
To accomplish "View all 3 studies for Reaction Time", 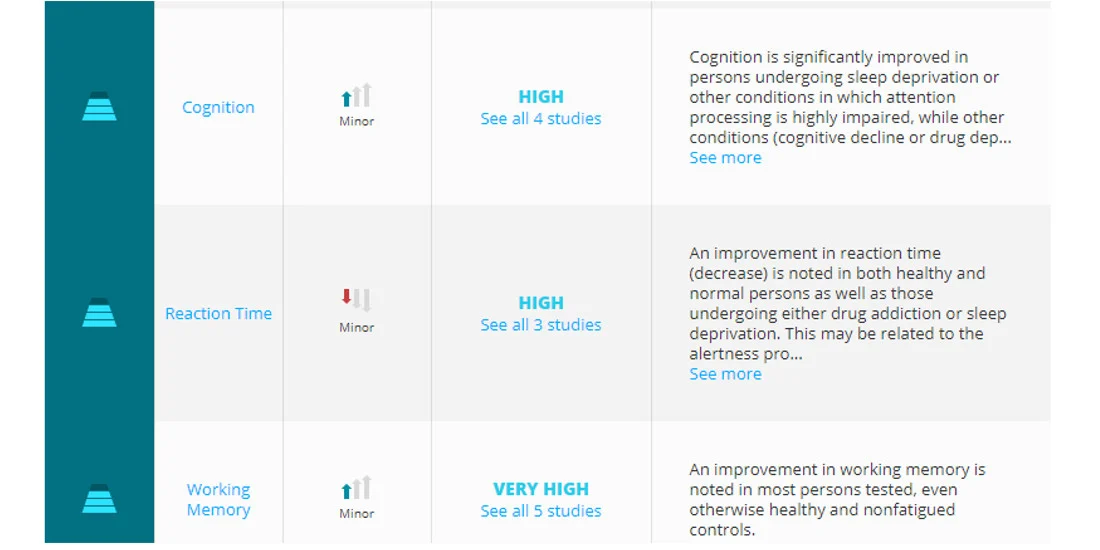I will (x=541, y=325).
